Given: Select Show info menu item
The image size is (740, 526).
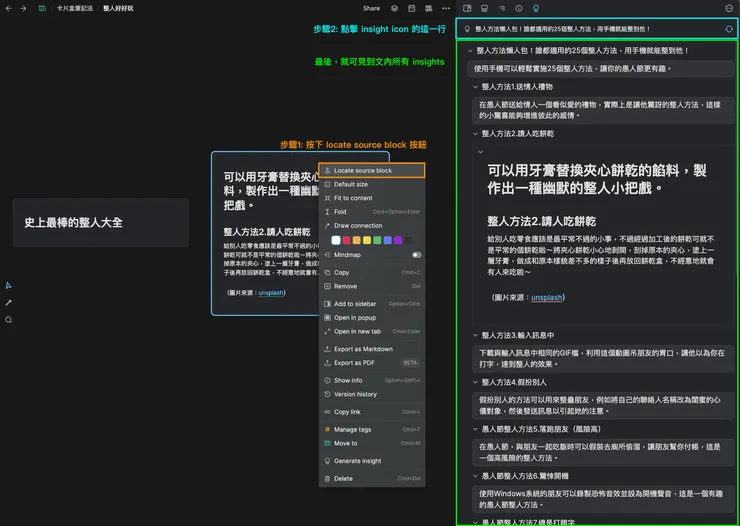Looking at the screenshot, I should (x=372, y=380).
